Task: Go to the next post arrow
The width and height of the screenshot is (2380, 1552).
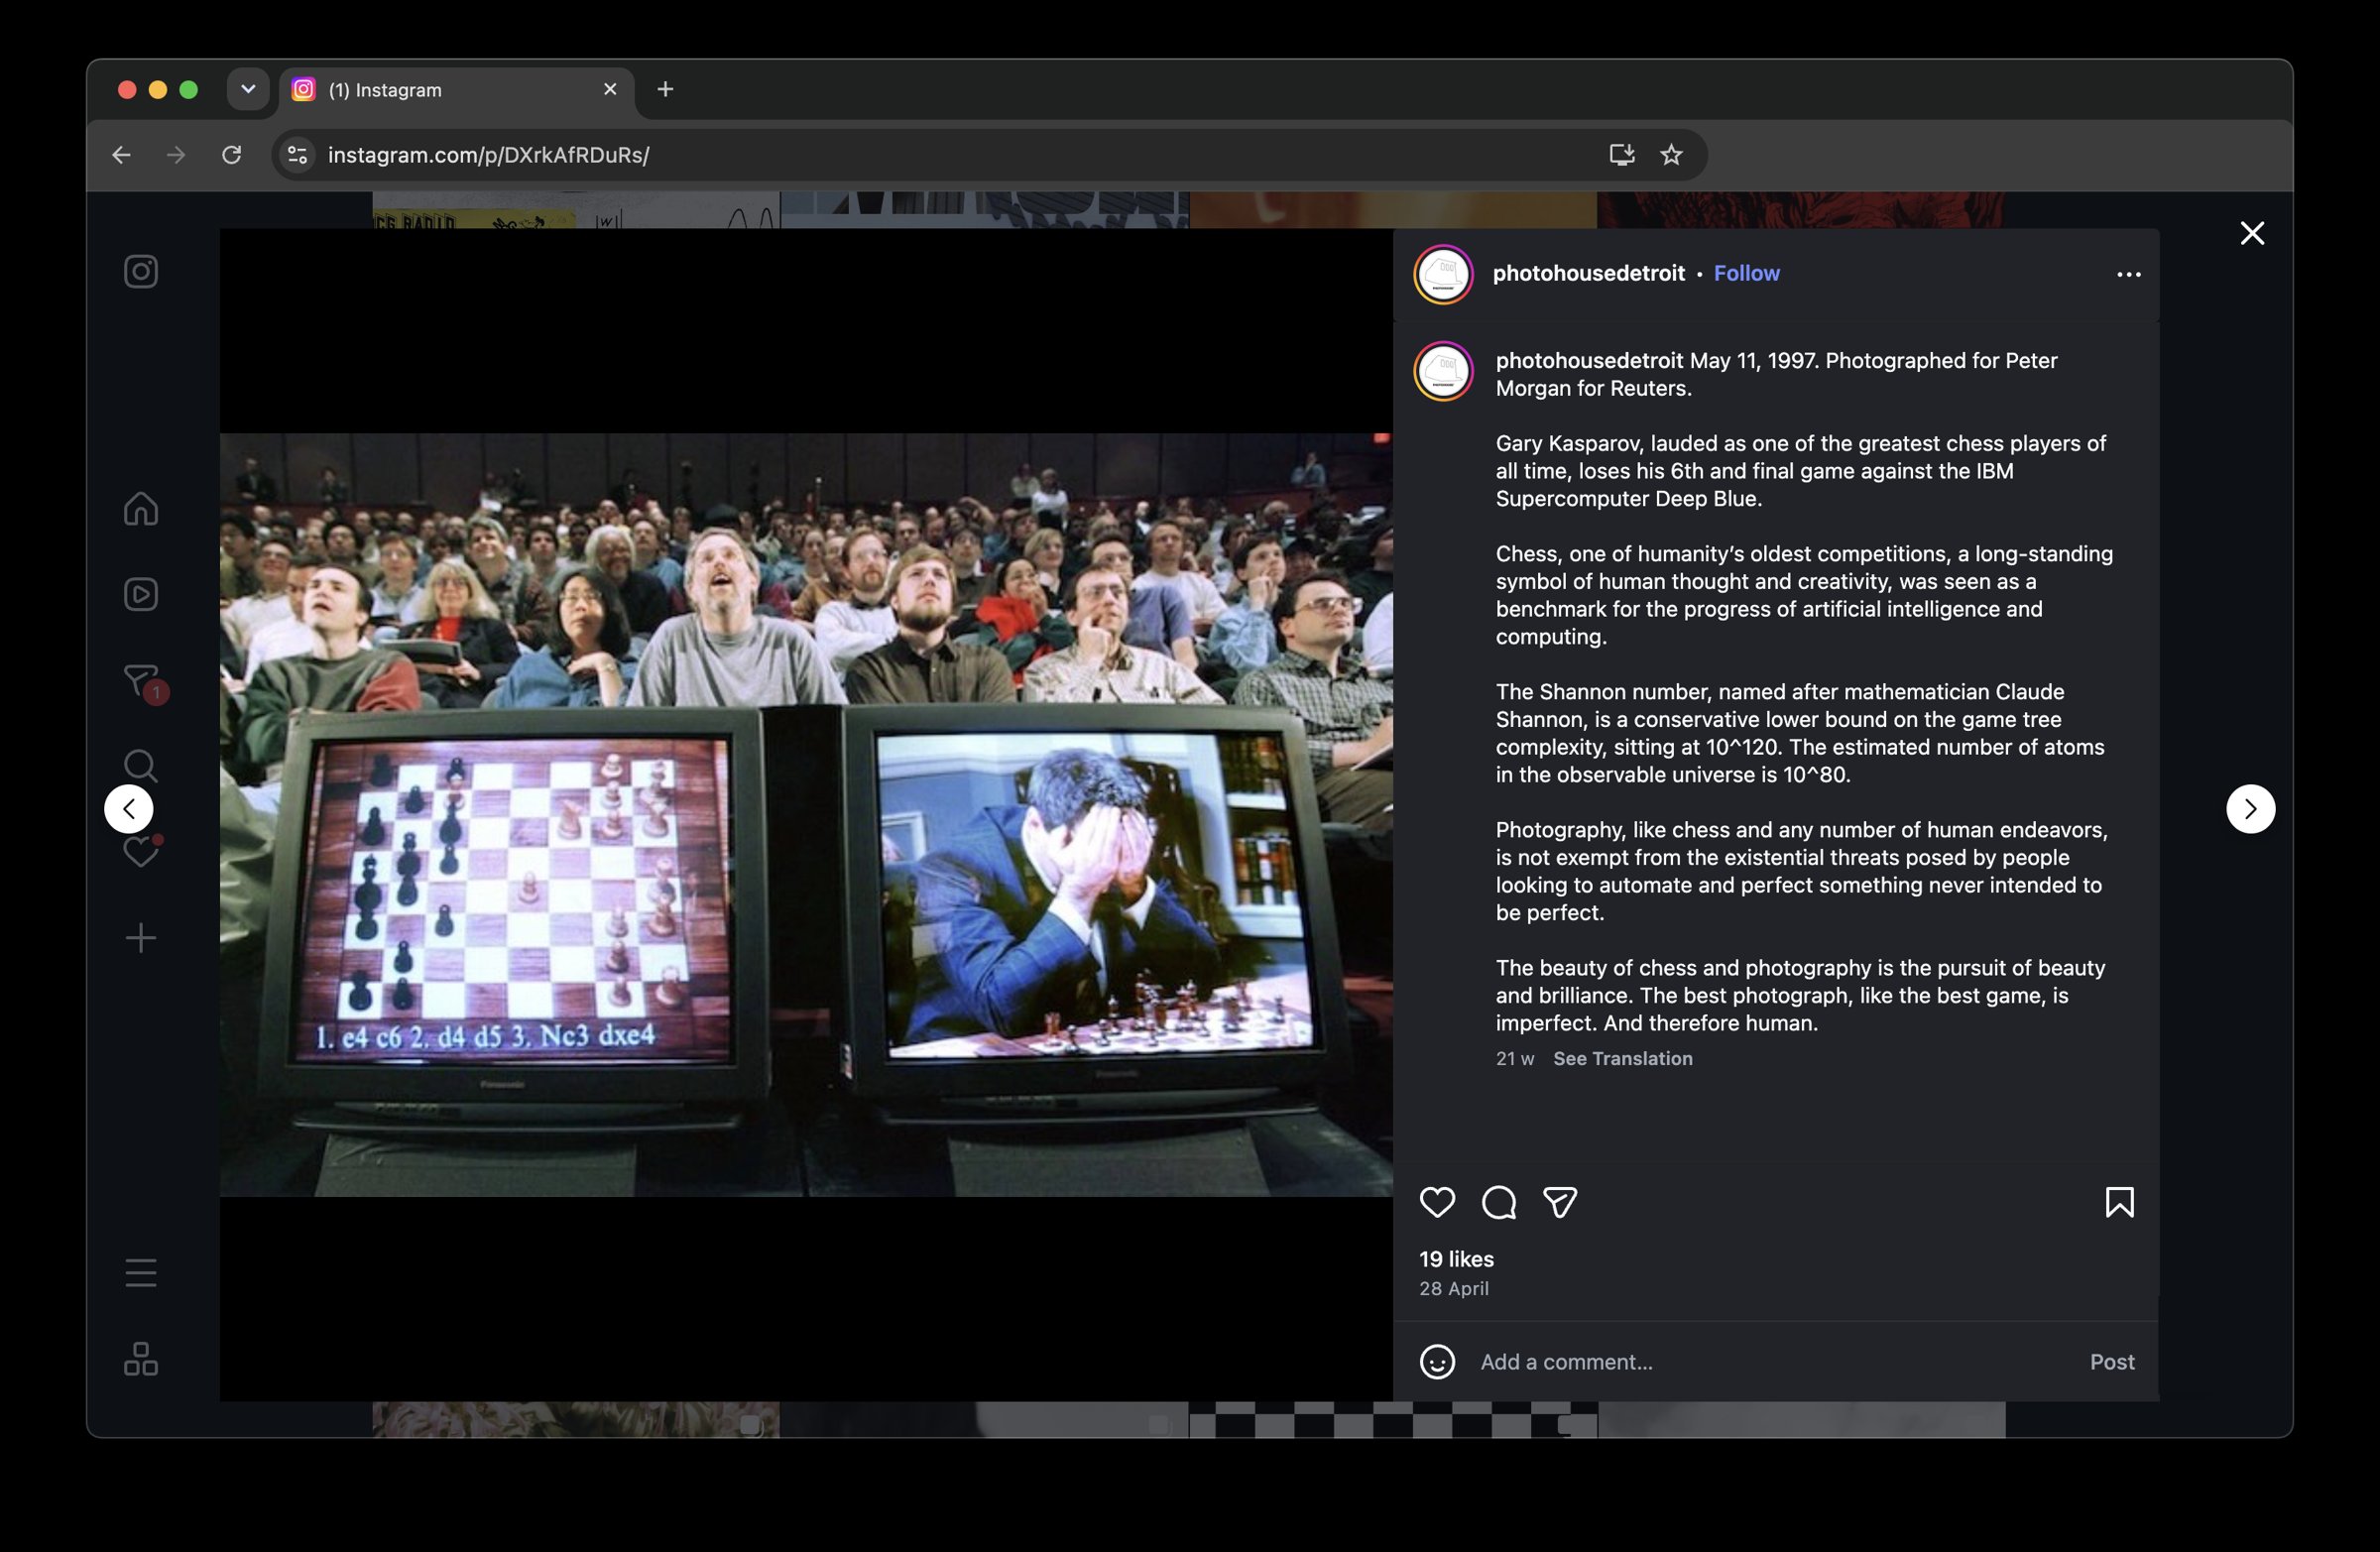Action: point(2250,809)
